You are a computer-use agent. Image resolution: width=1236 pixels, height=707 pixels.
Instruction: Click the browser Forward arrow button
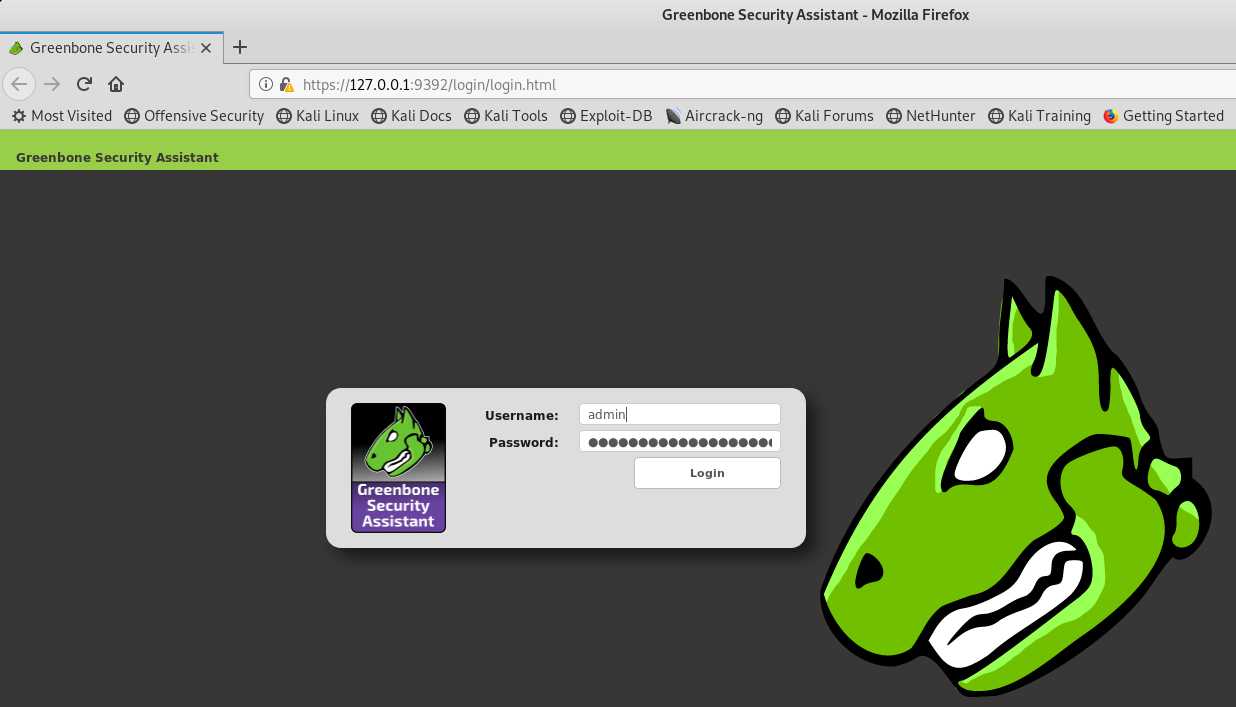tap(52, 84)
